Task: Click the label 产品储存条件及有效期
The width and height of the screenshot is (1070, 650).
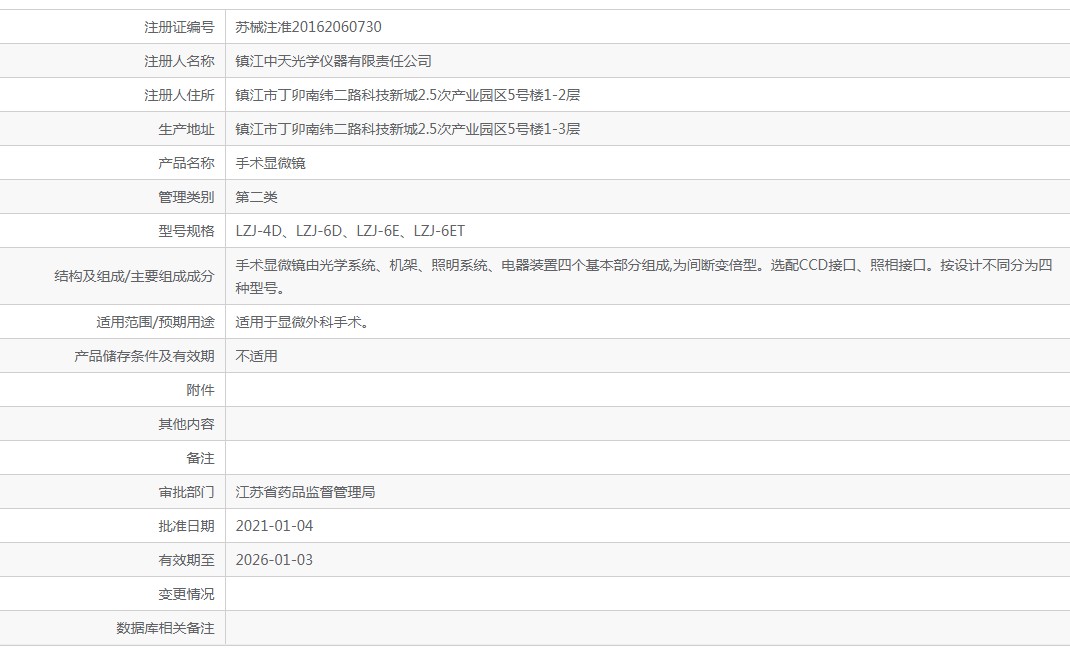Action: 144,356
